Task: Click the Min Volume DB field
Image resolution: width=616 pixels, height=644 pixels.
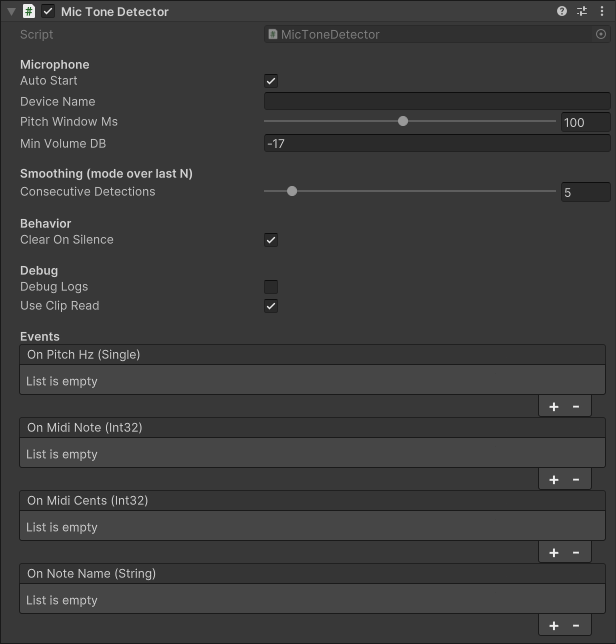Action: (x=437, y=143)
